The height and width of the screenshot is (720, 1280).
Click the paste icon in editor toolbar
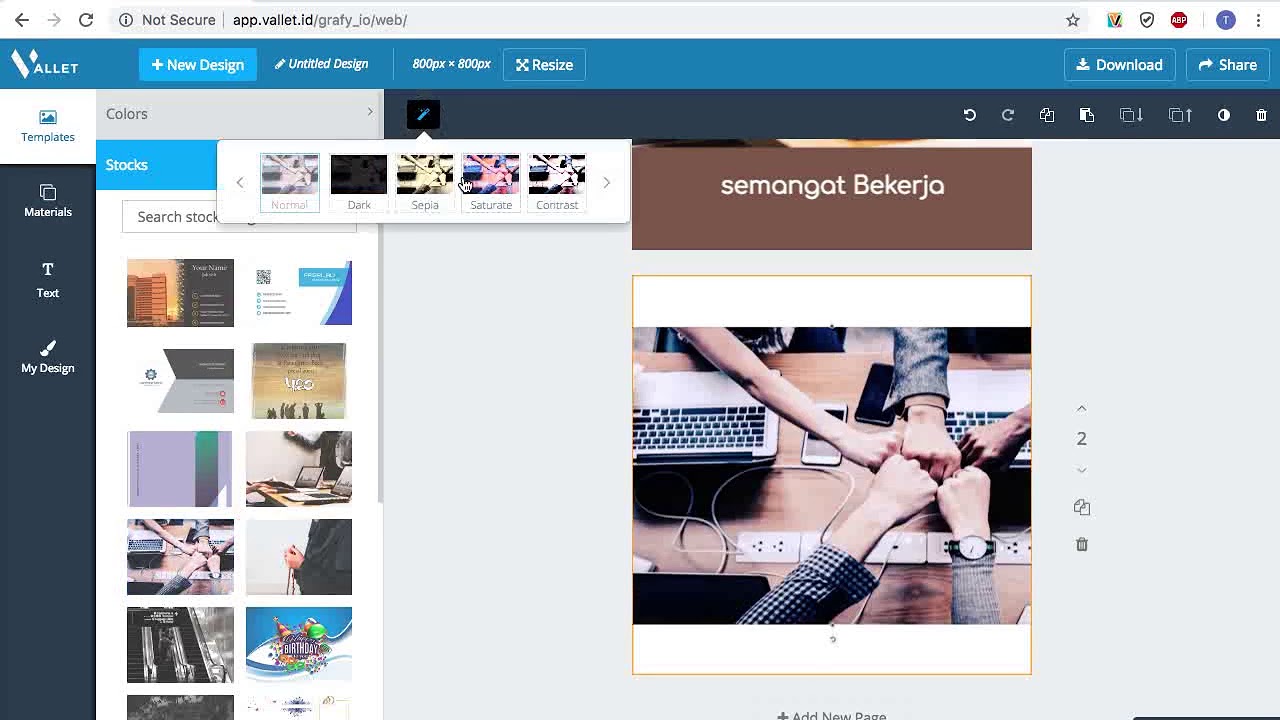click(x=1087, y=115)
